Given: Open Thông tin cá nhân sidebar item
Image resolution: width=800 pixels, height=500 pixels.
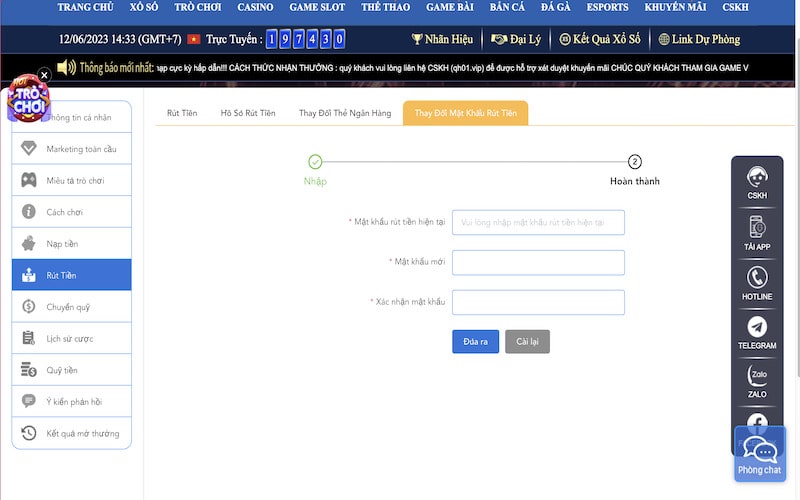Looking at the screenshot, I should point(71,117).
